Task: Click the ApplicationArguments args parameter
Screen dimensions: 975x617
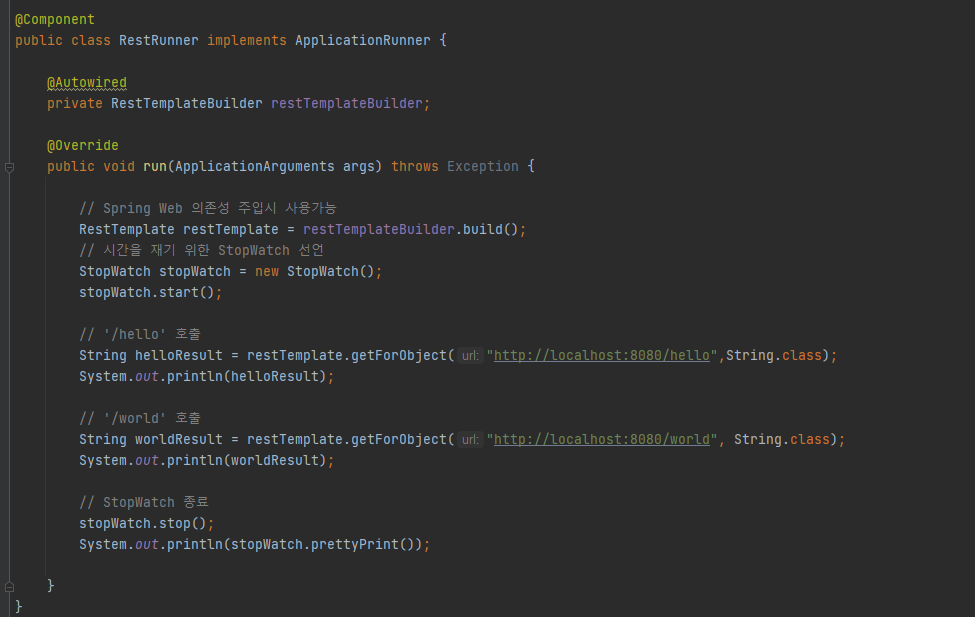Action: (x=274, y=167)
